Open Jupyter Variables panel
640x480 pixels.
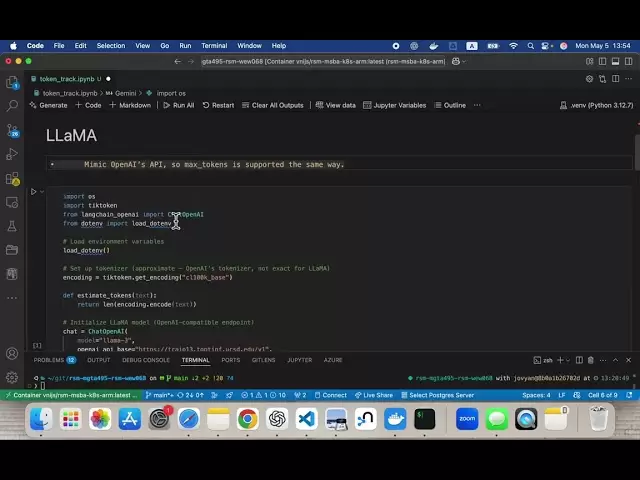tap(395, 105)
